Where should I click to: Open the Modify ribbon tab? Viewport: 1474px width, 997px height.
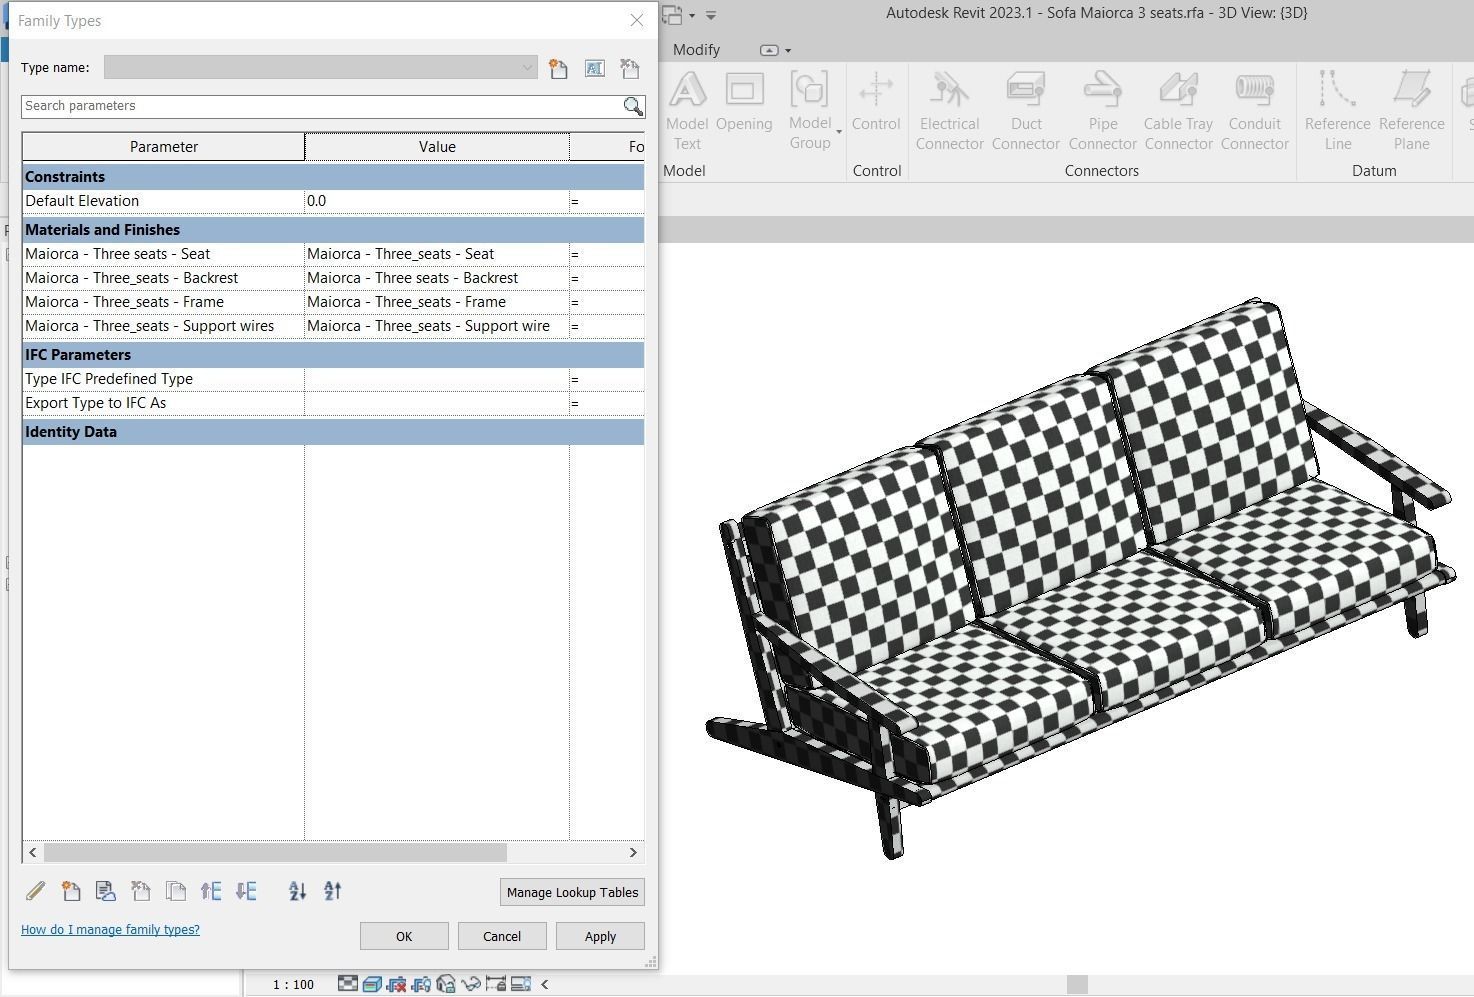696,50
